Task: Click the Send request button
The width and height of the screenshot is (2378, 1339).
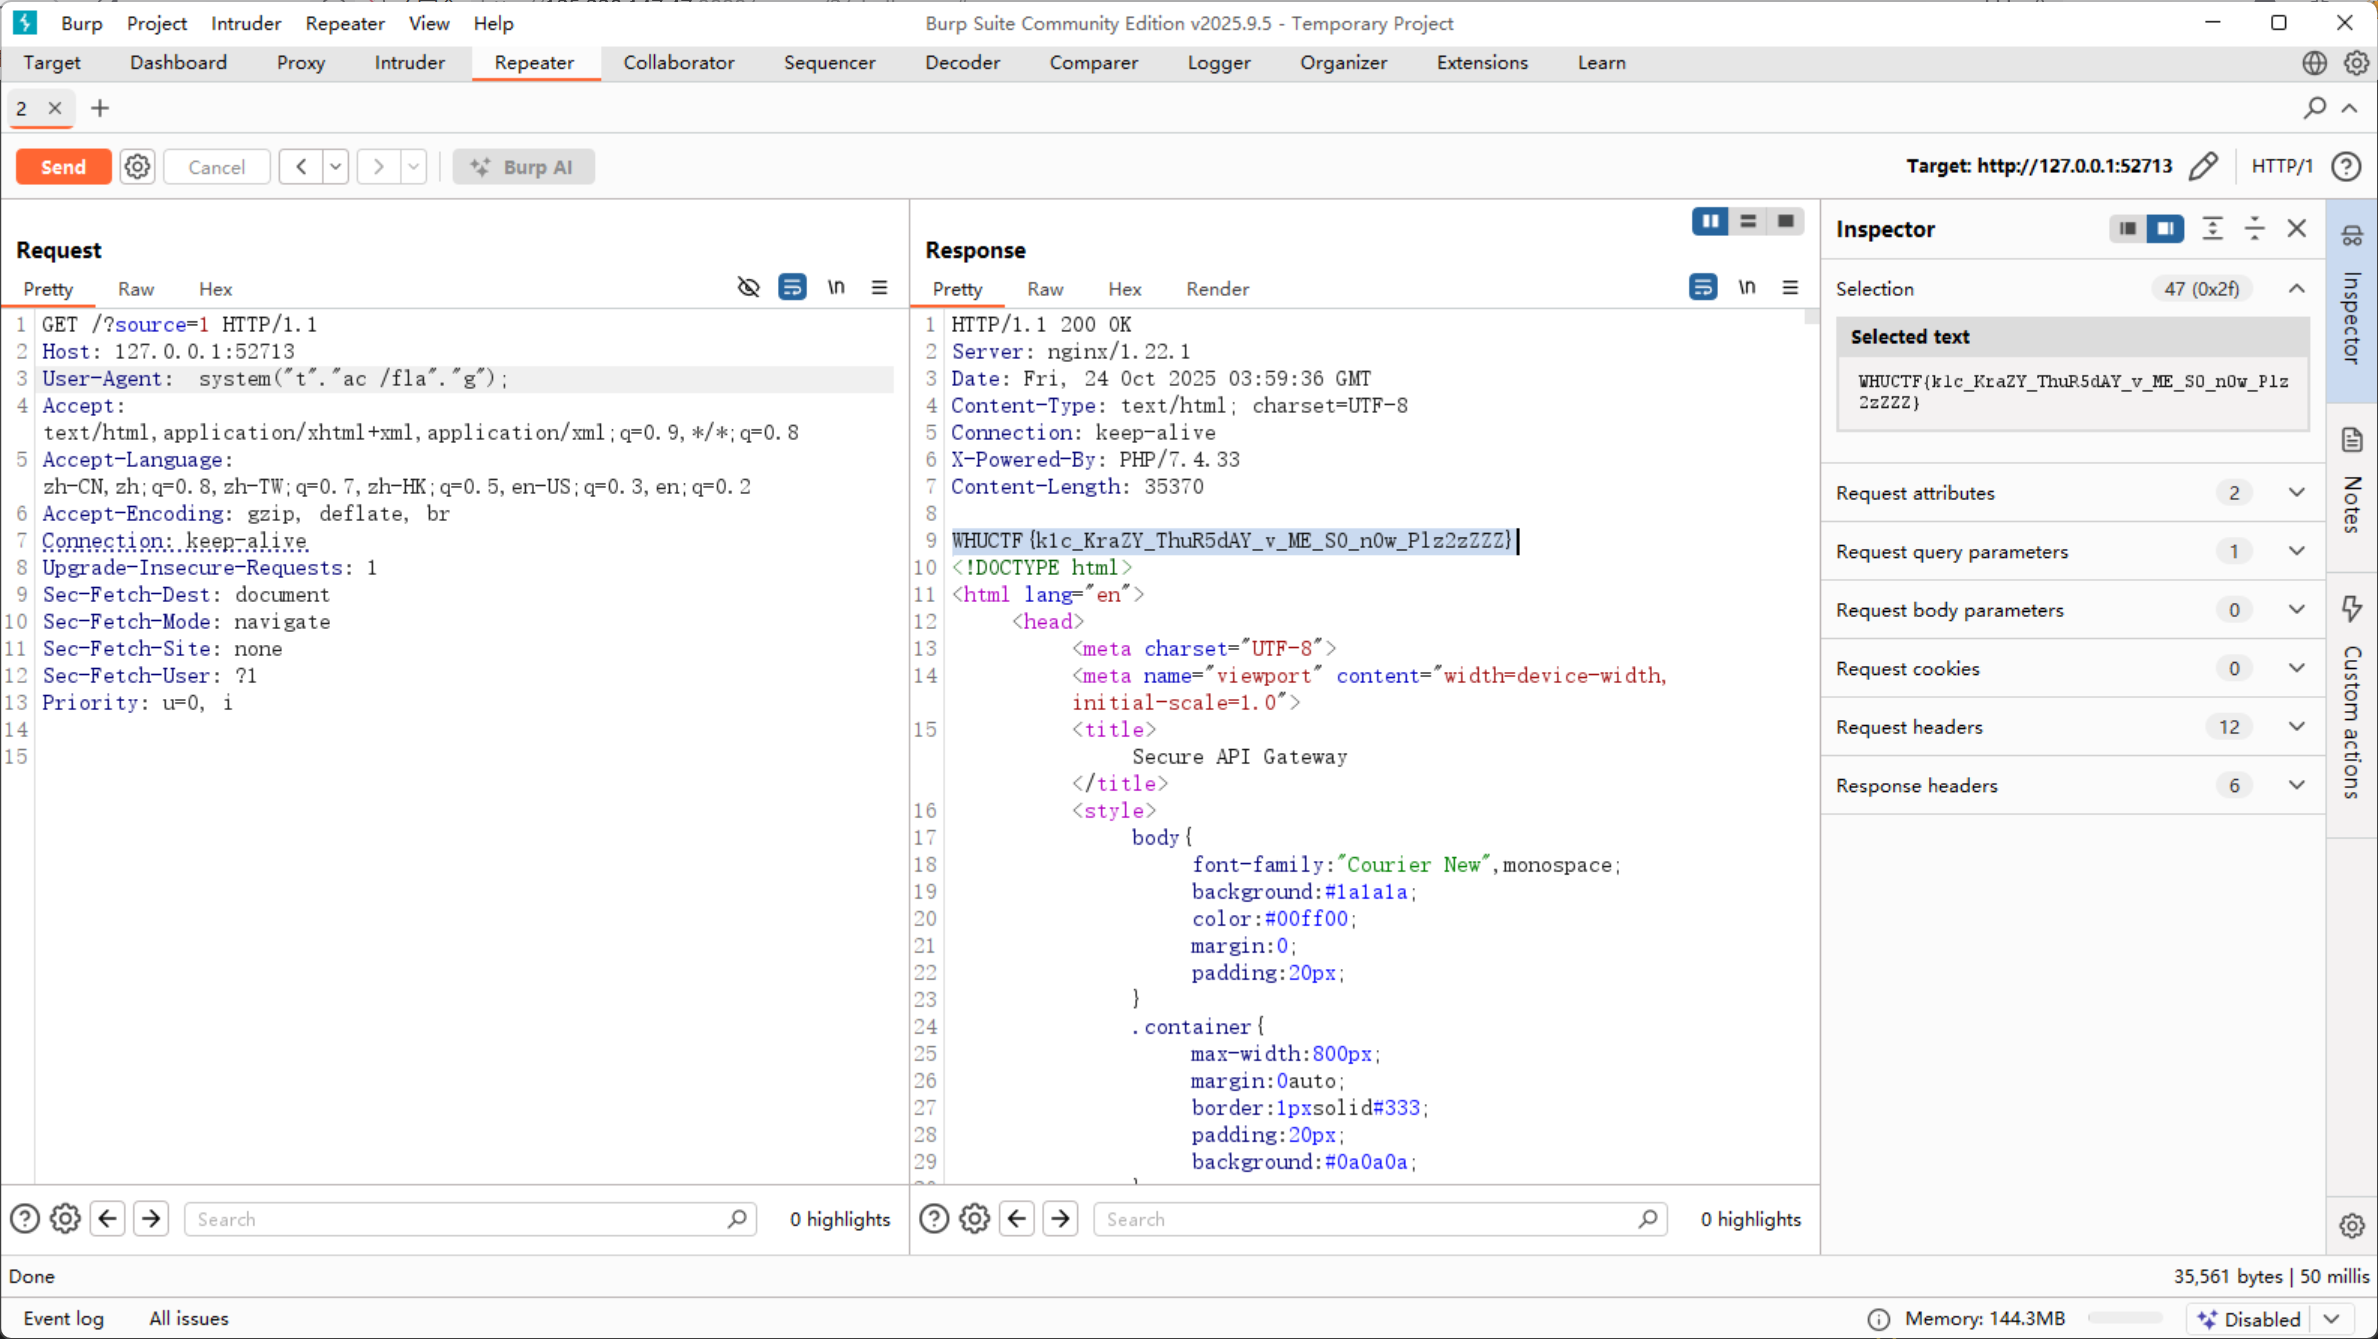Action: coord(63,167)
